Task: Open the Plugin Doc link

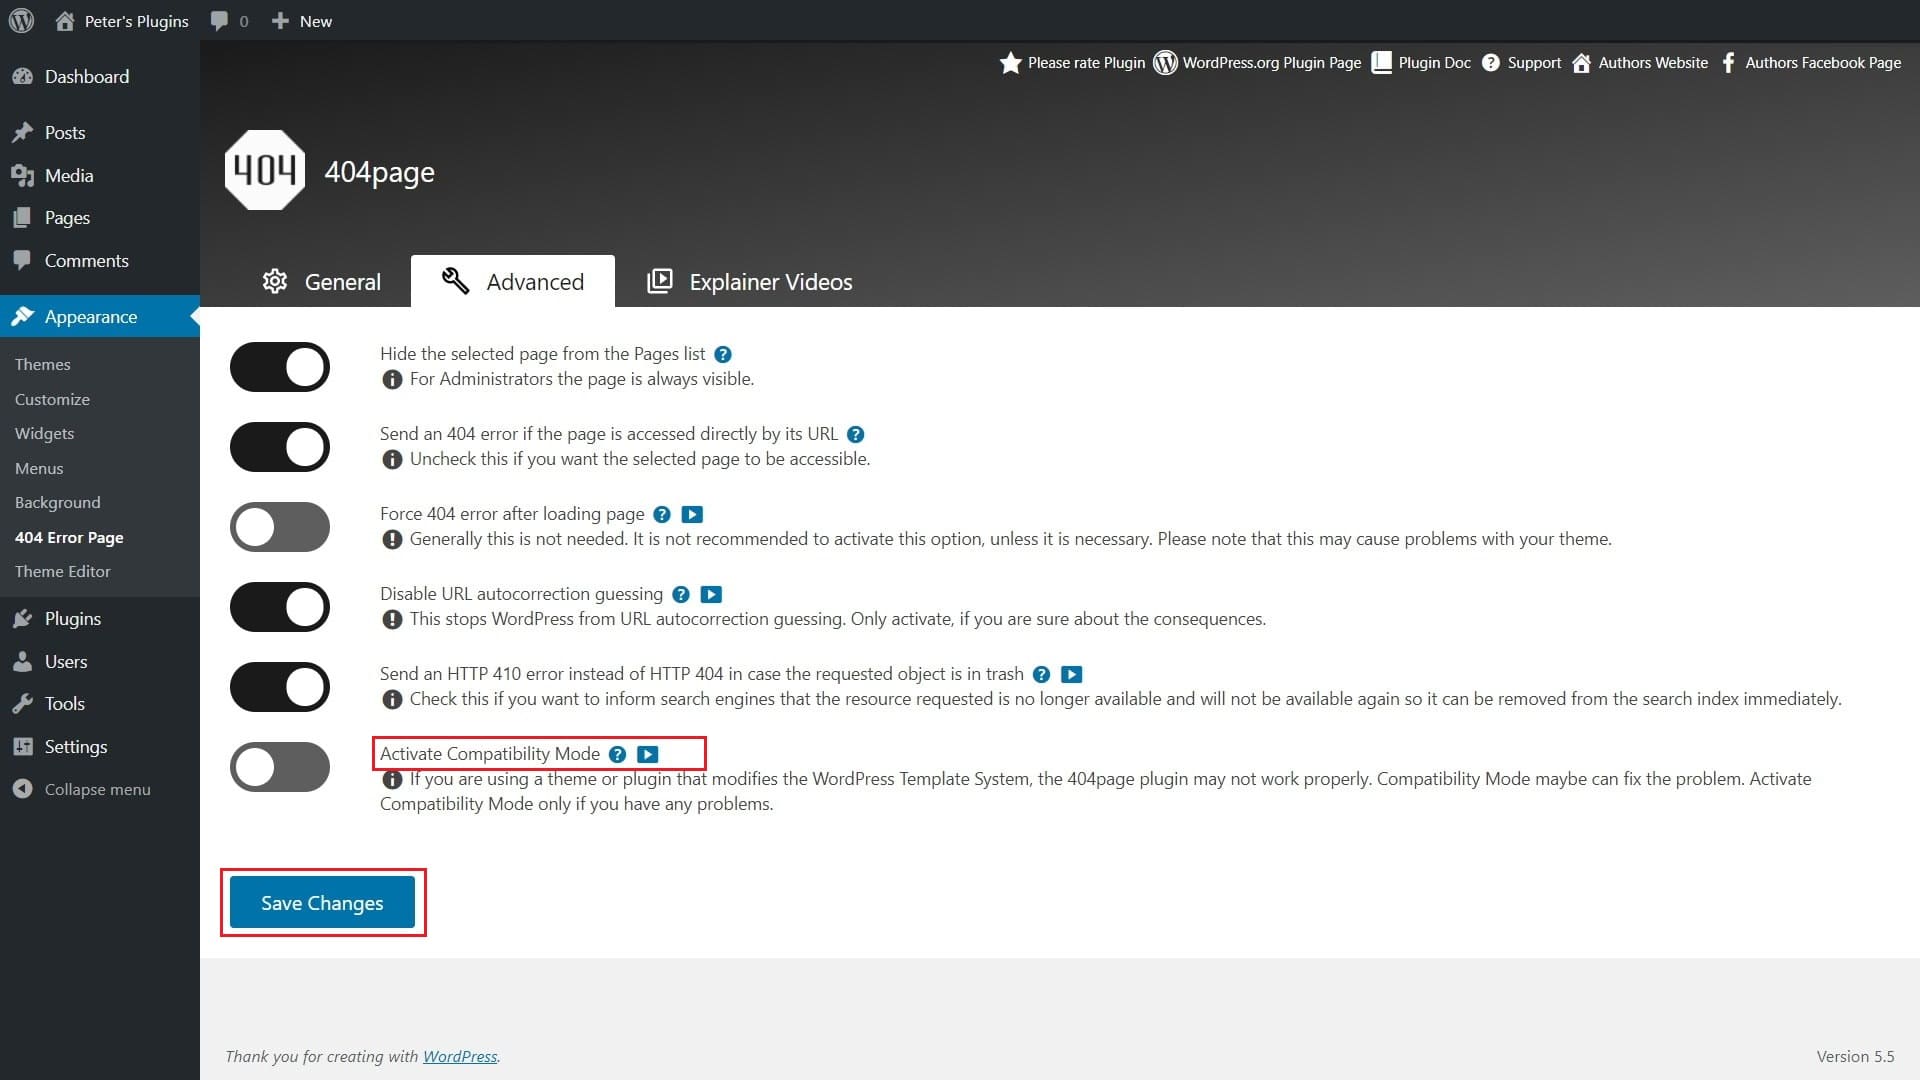Action: [1420, 63]
